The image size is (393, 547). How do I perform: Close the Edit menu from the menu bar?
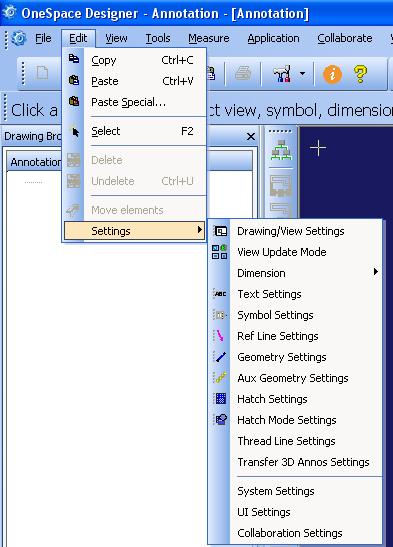point(78,38)
